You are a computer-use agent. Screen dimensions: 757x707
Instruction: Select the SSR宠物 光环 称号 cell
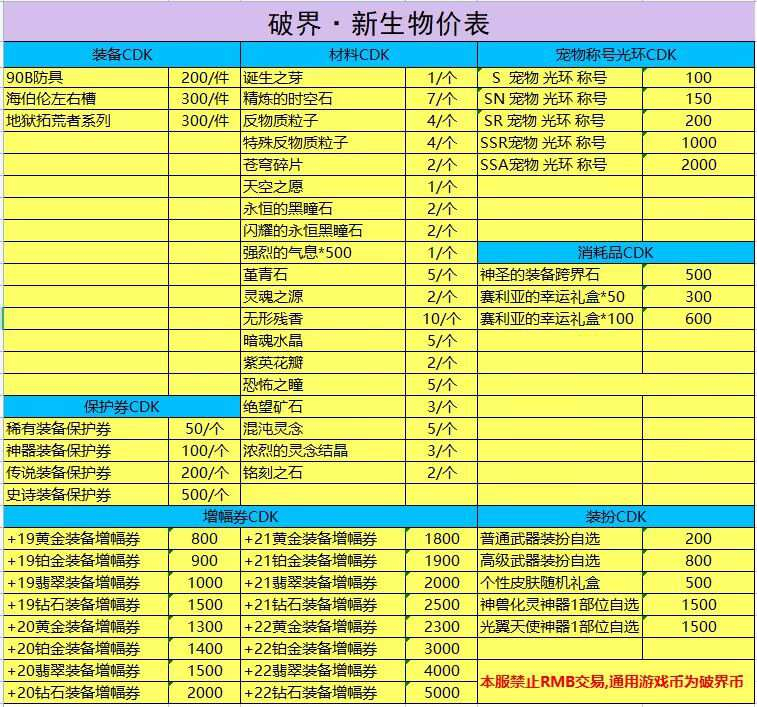(x=560, y=143)
